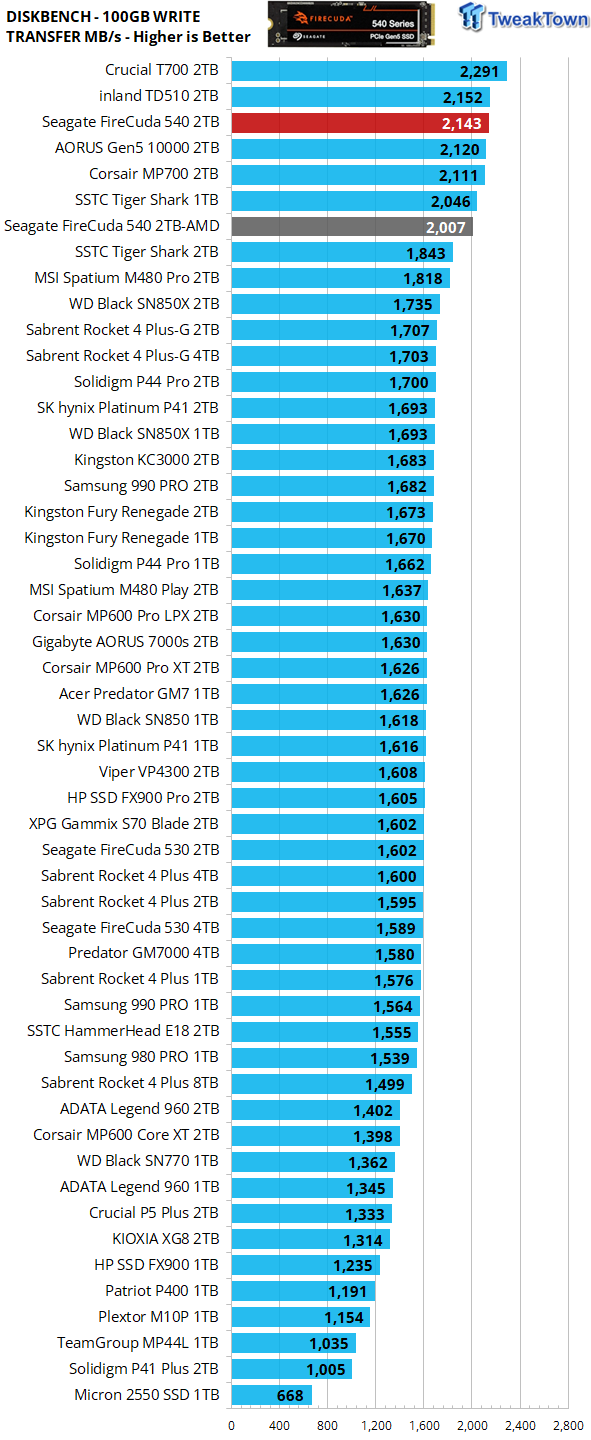Click the red Seagate FireCuda 540 2TB bar

(360, 123)
